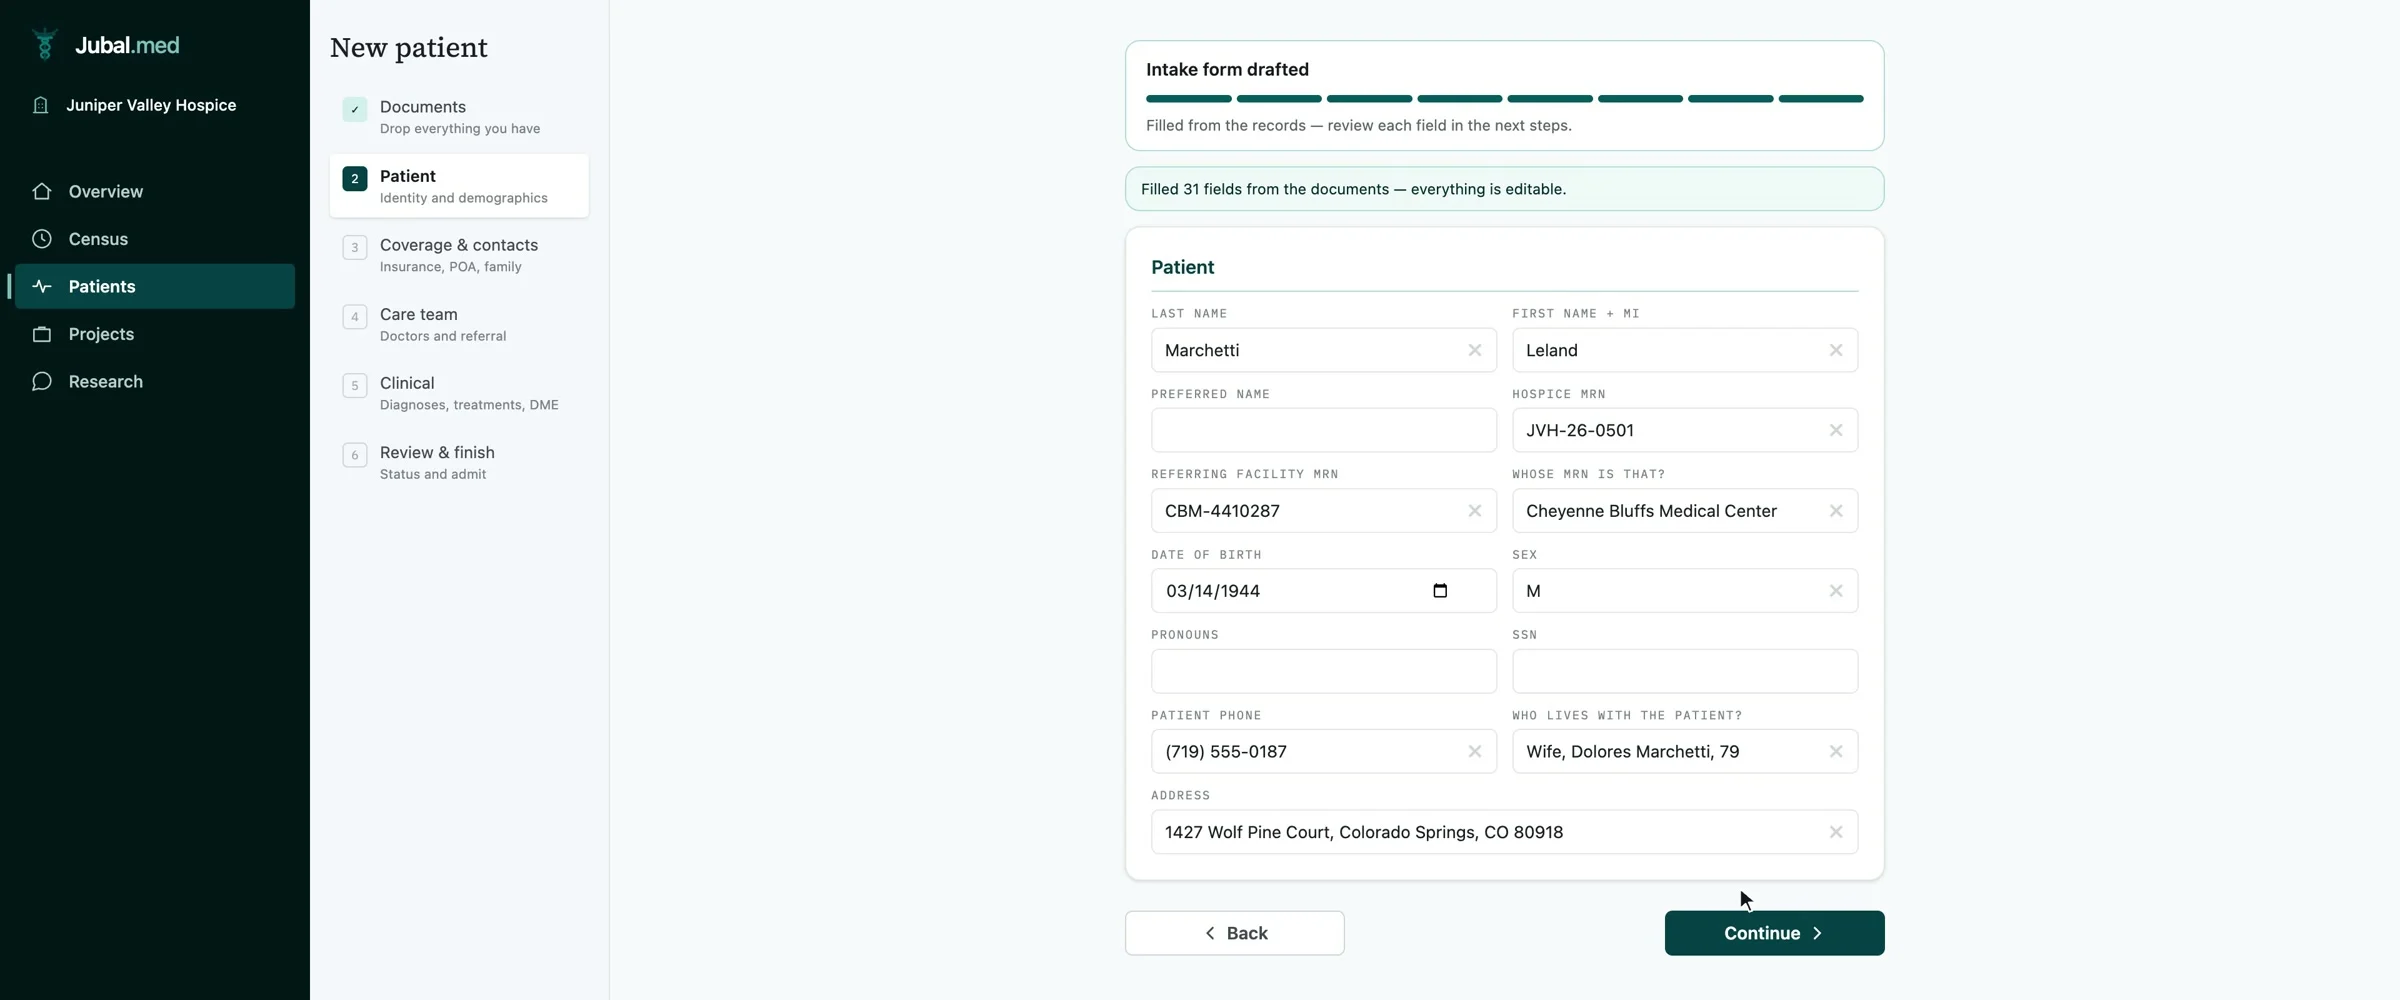Jump to the Care team step
Viewport: 2400px width, 1000px height.
459,324
